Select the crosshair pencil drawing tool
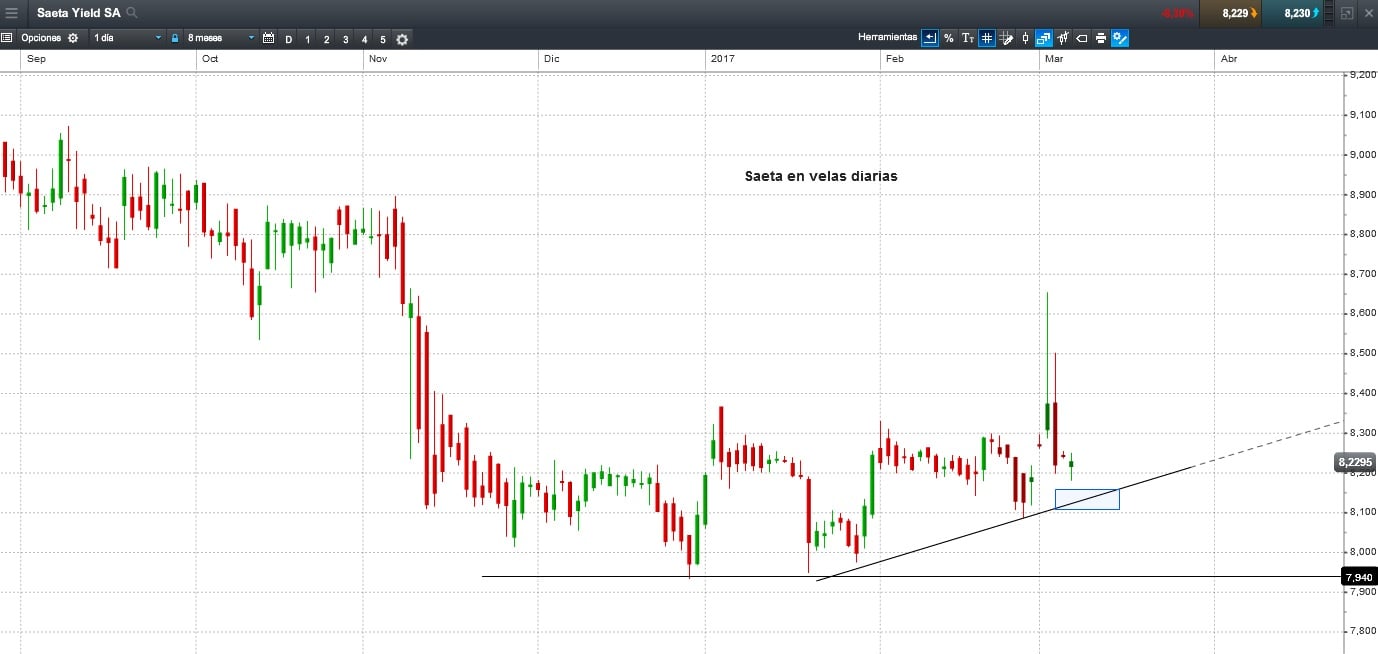 [x=1006, y=38]
